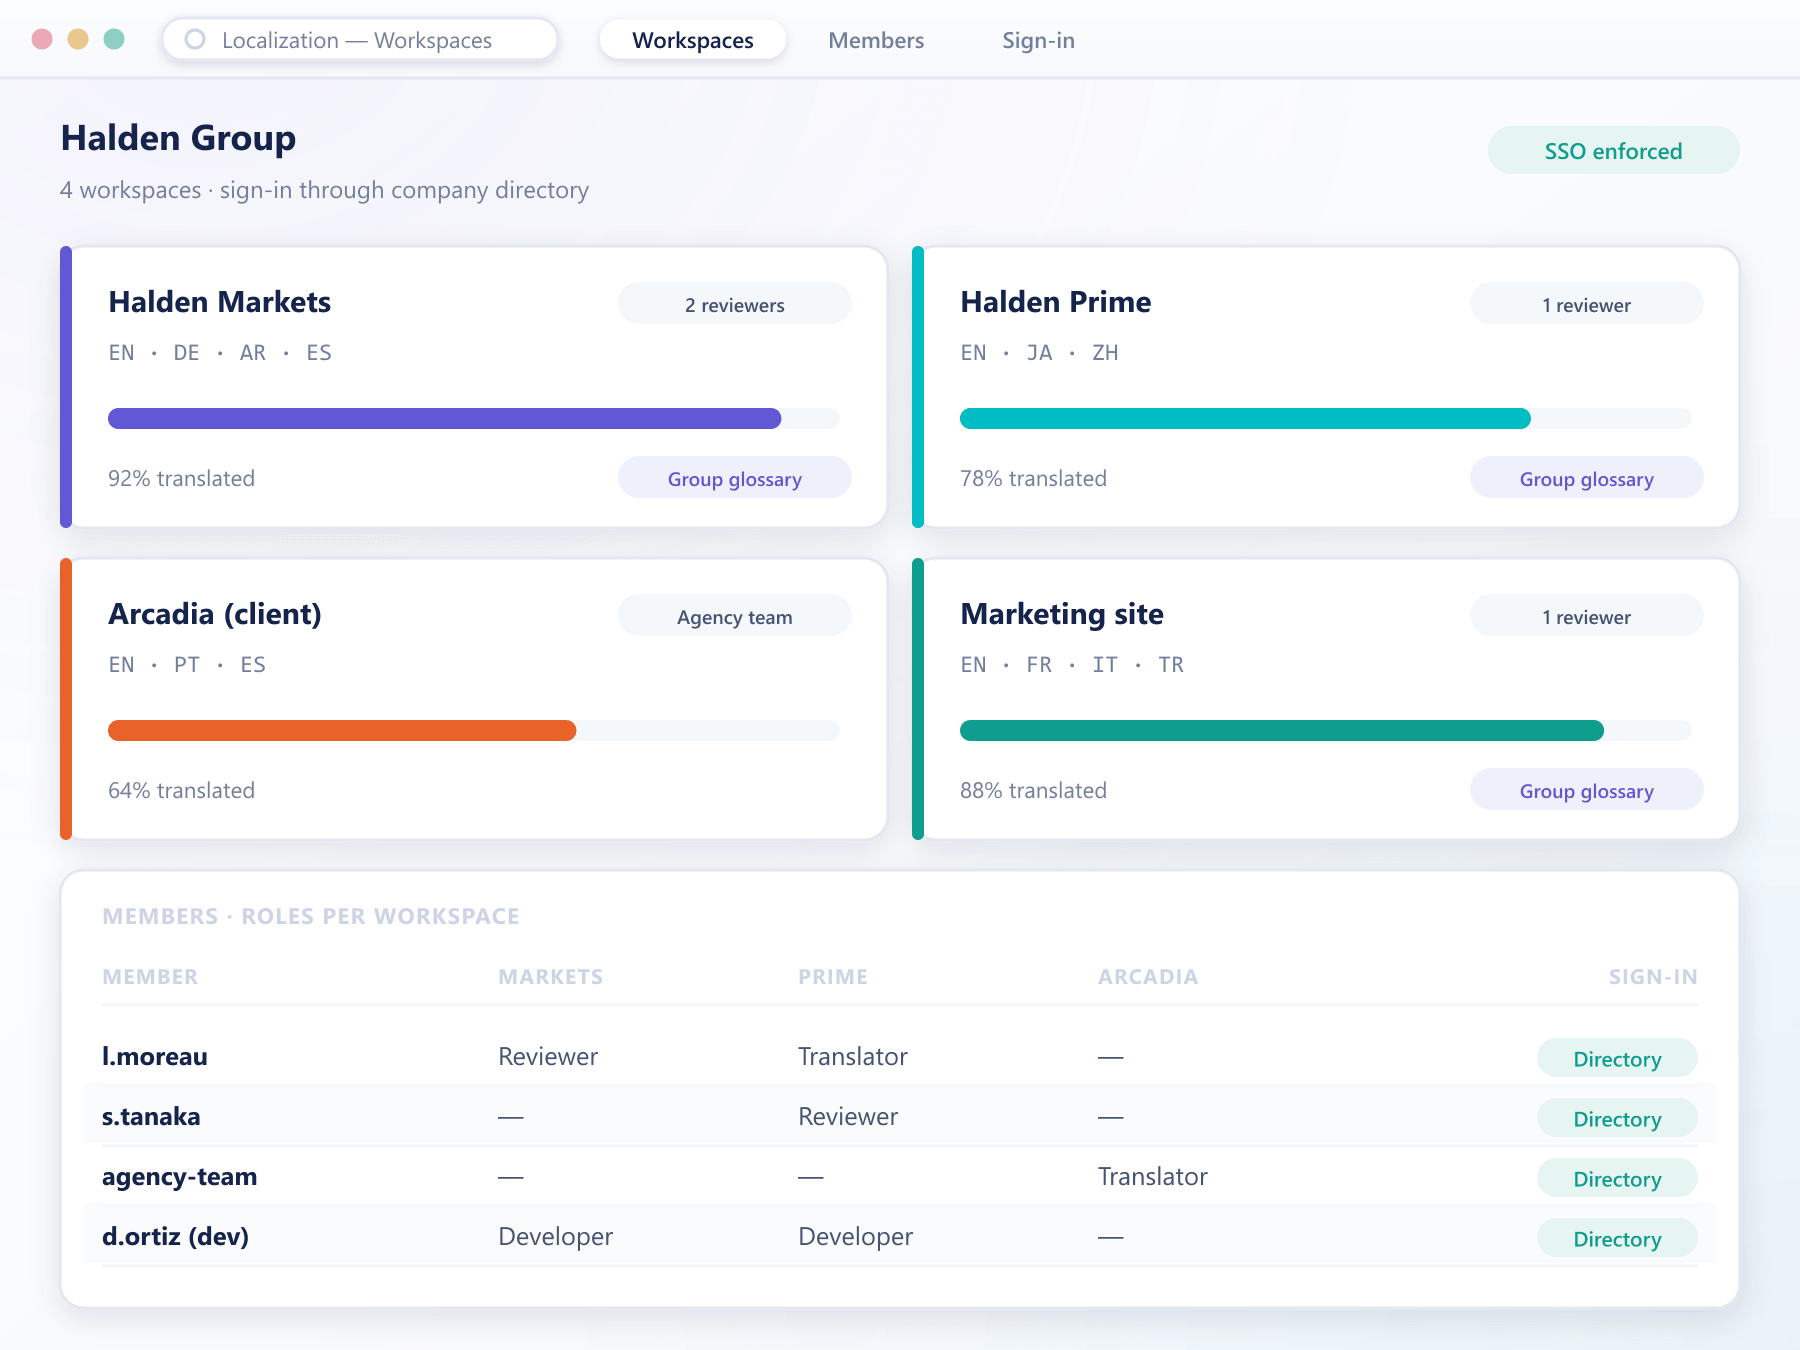Select member d.ortiz (dev)
This screenshot has width=1800, height=1350.
pos(176,1236)
